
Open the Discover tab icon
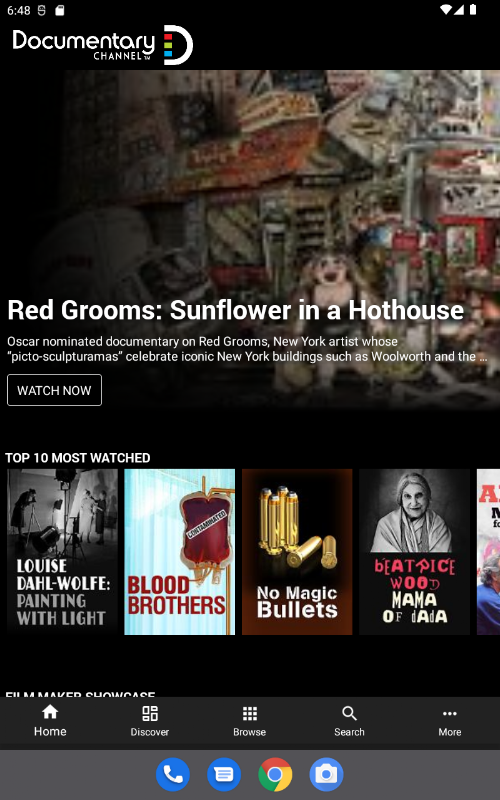[149, 713]
